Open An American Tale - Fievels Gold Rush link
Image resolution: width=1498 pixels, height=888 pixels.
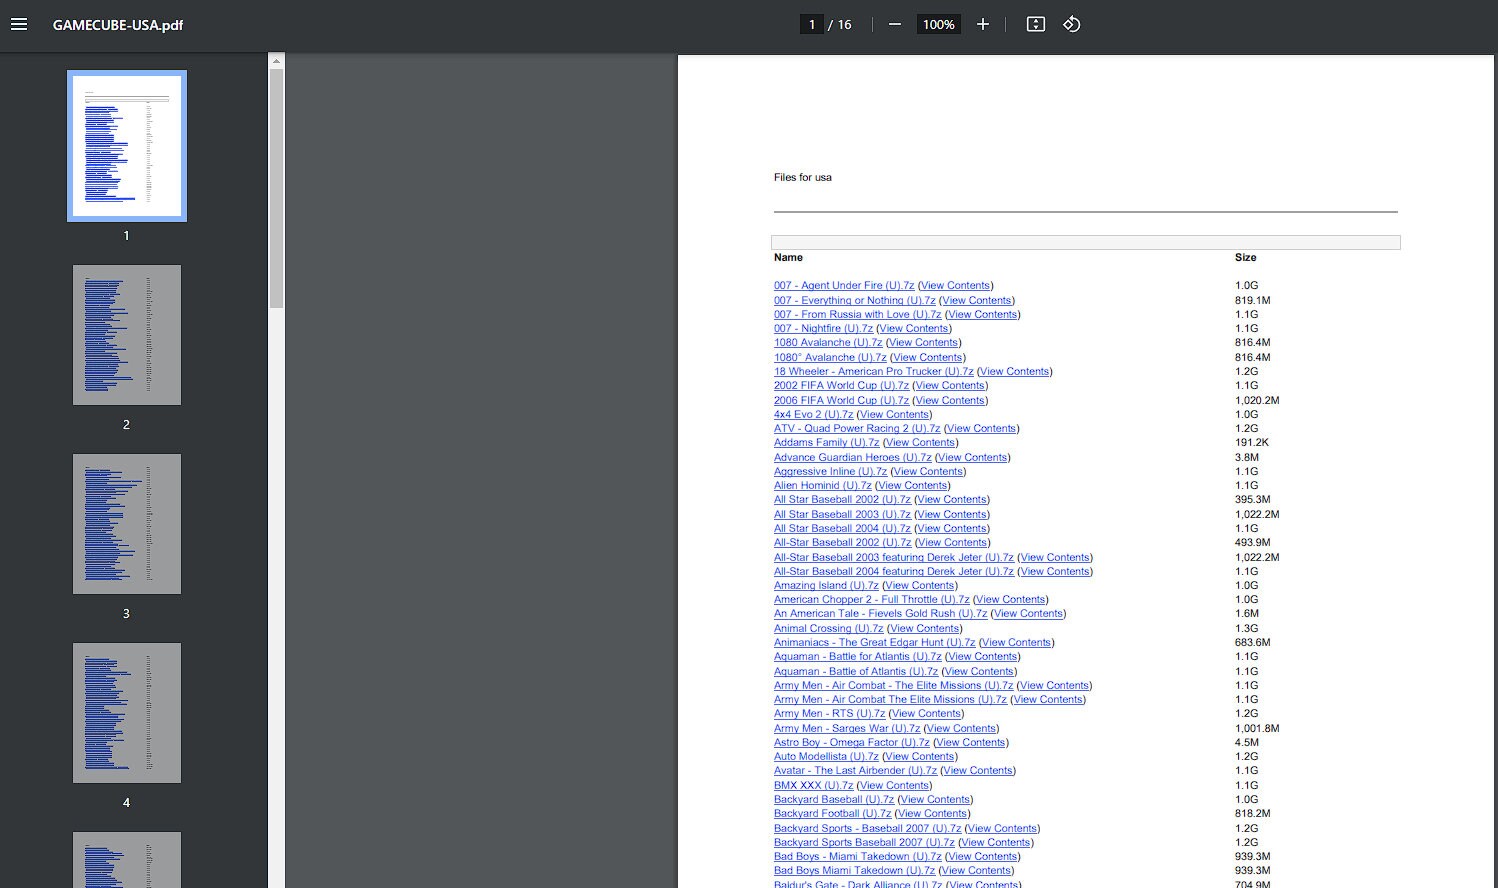[880, 613]
